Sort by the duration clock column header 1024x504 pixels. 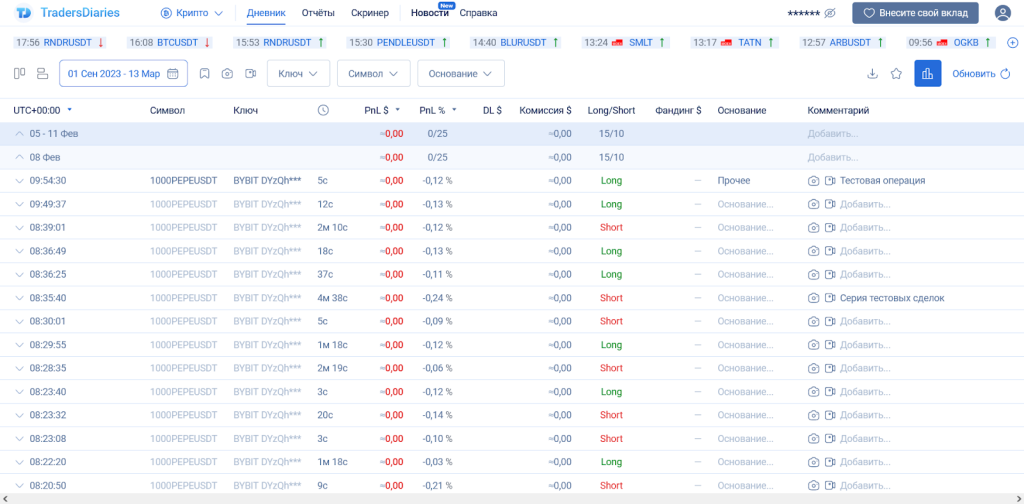point(323,110)
